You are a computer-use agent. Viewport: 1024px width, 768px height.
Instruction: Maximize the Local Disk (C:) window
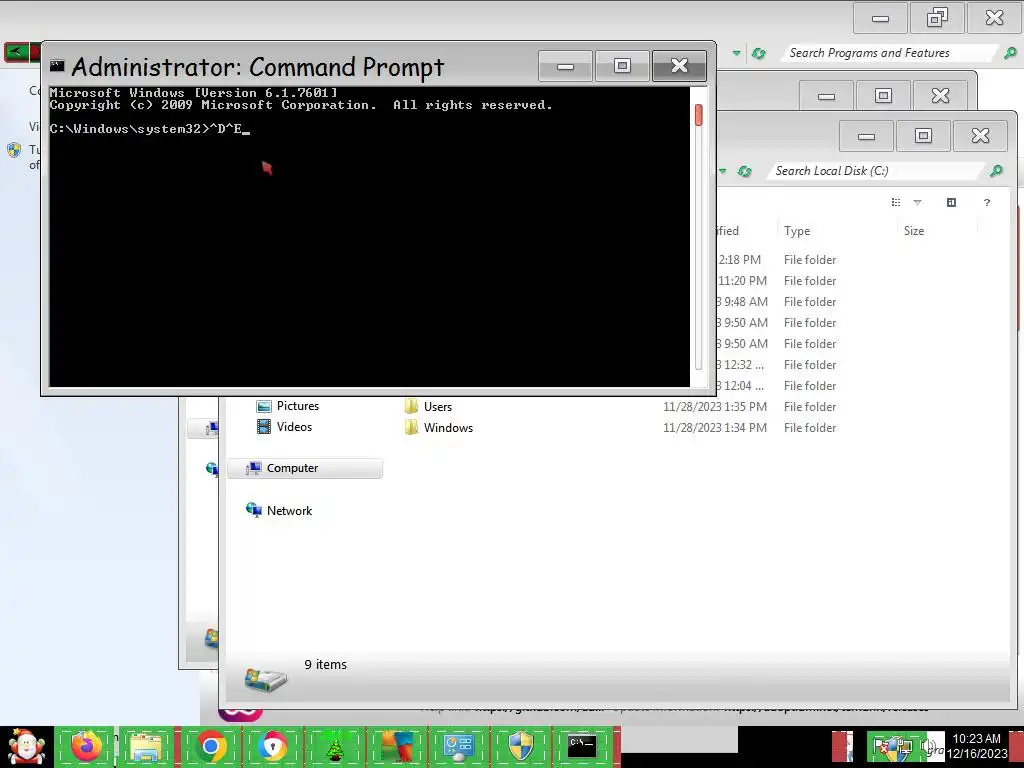(923, 136)
